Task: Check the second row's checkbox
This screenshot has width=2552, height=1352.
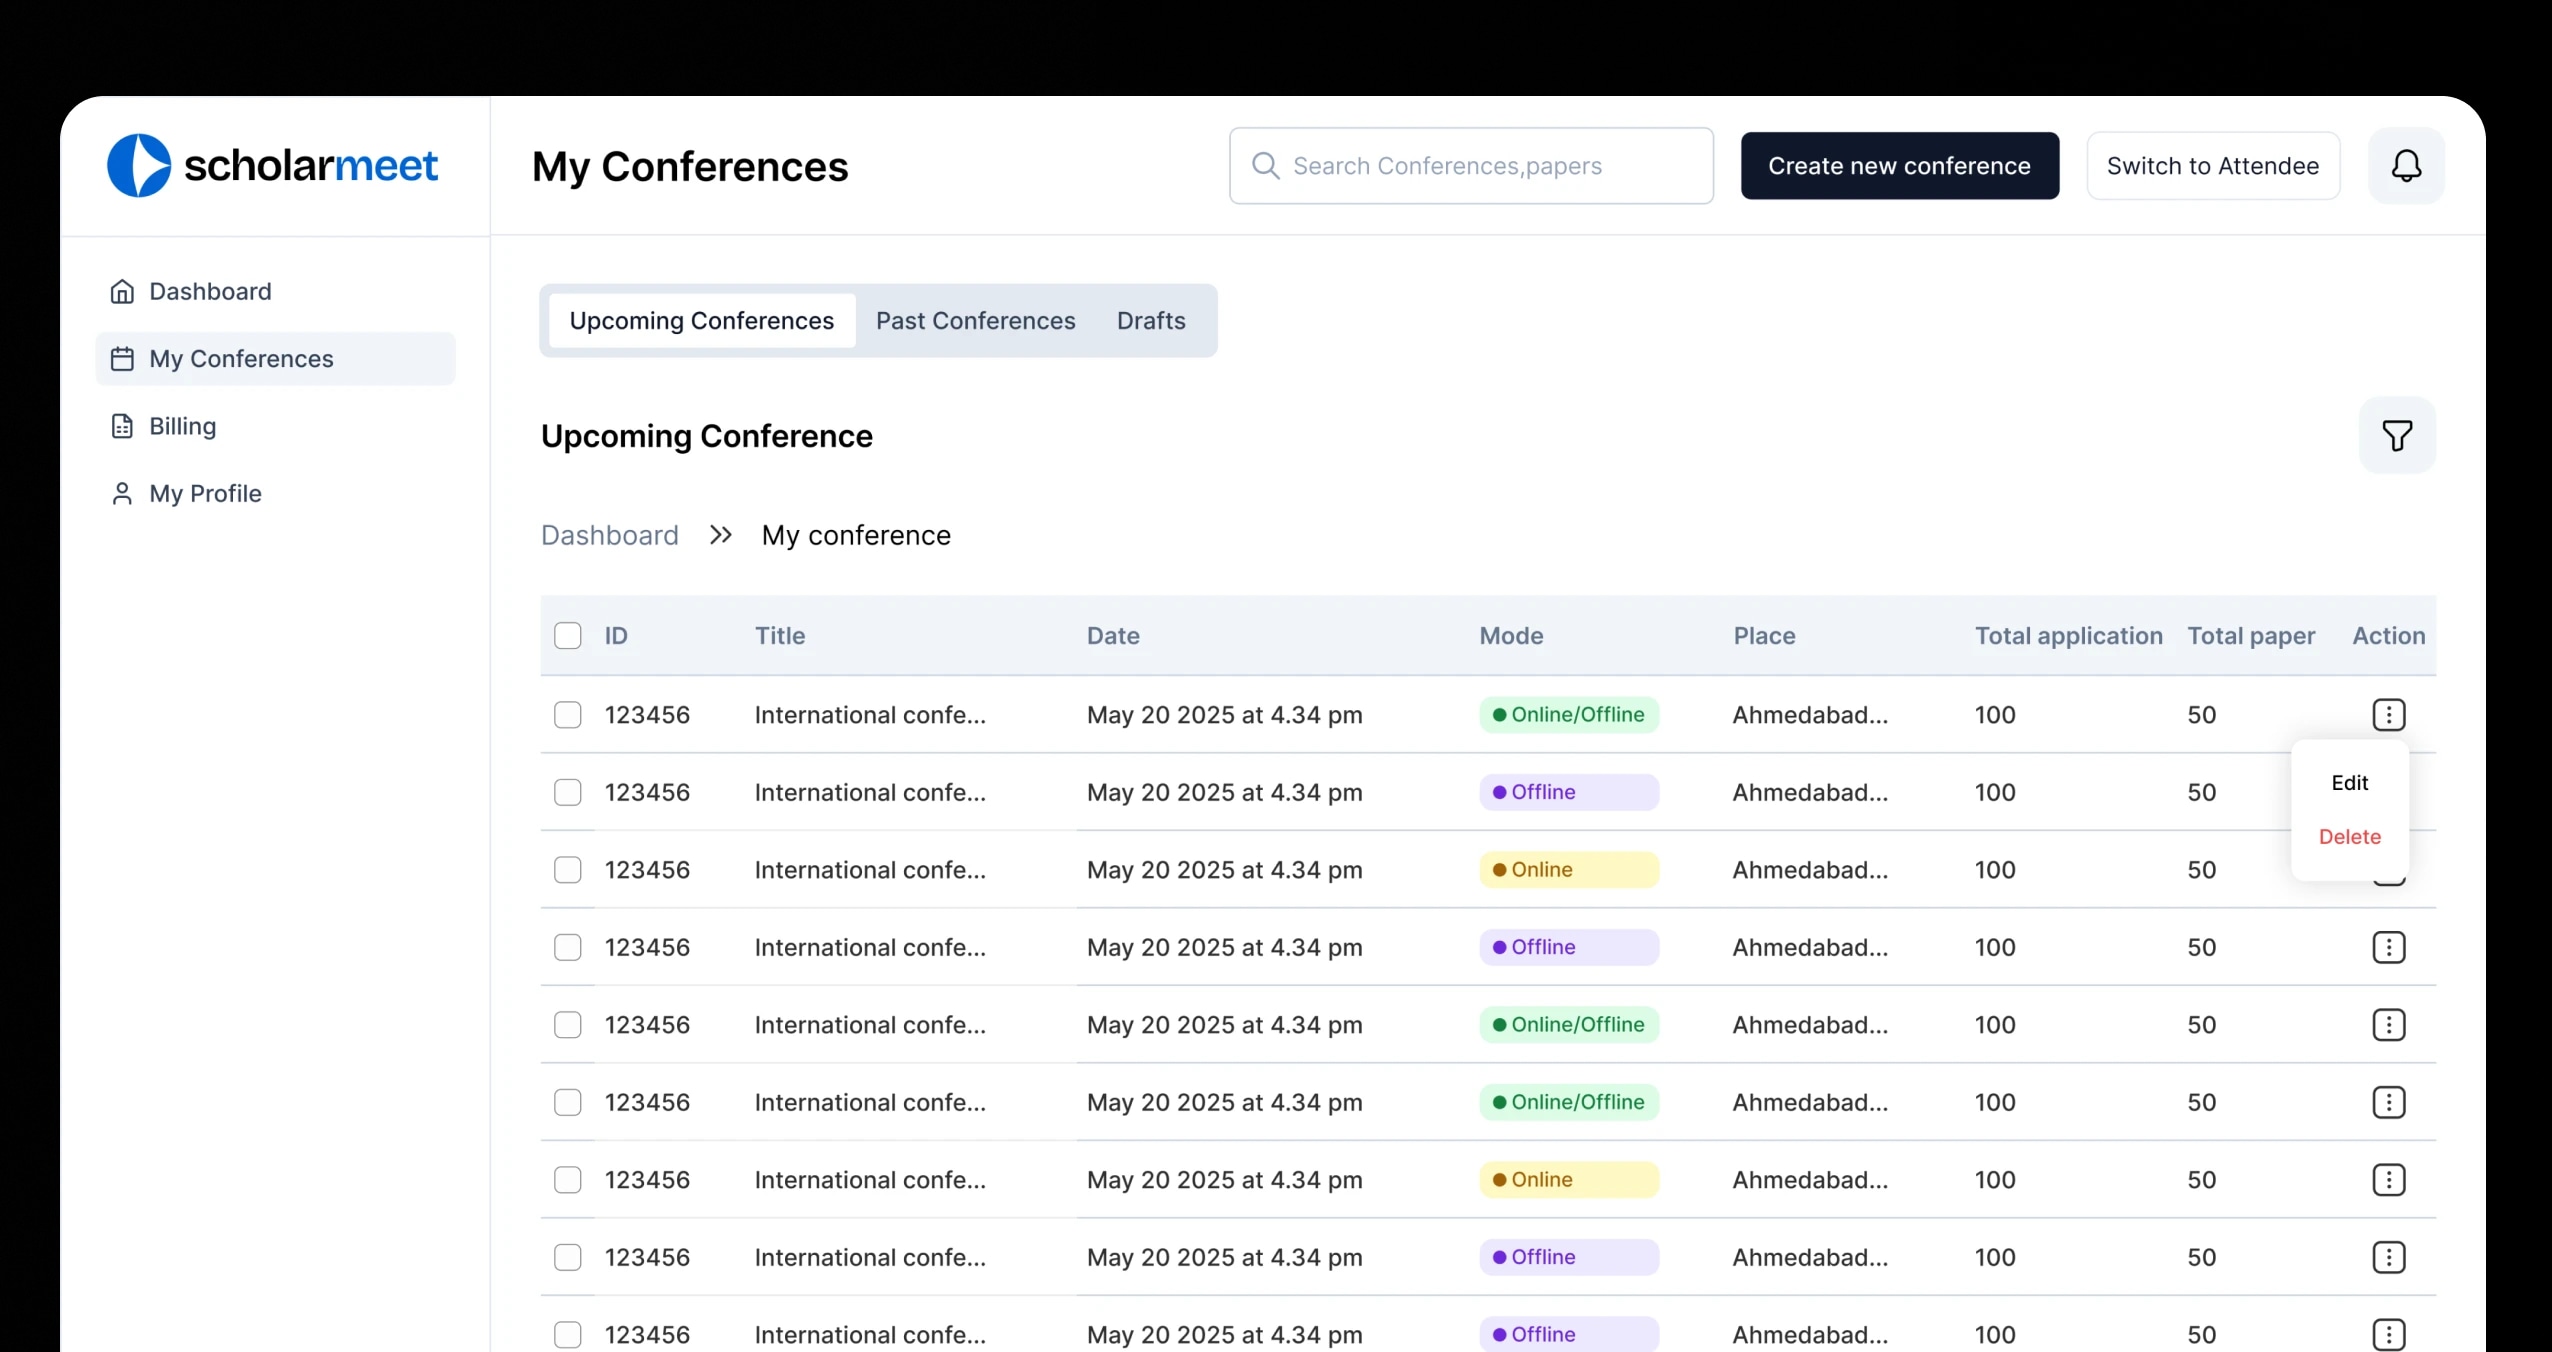Action: (568, 792)
